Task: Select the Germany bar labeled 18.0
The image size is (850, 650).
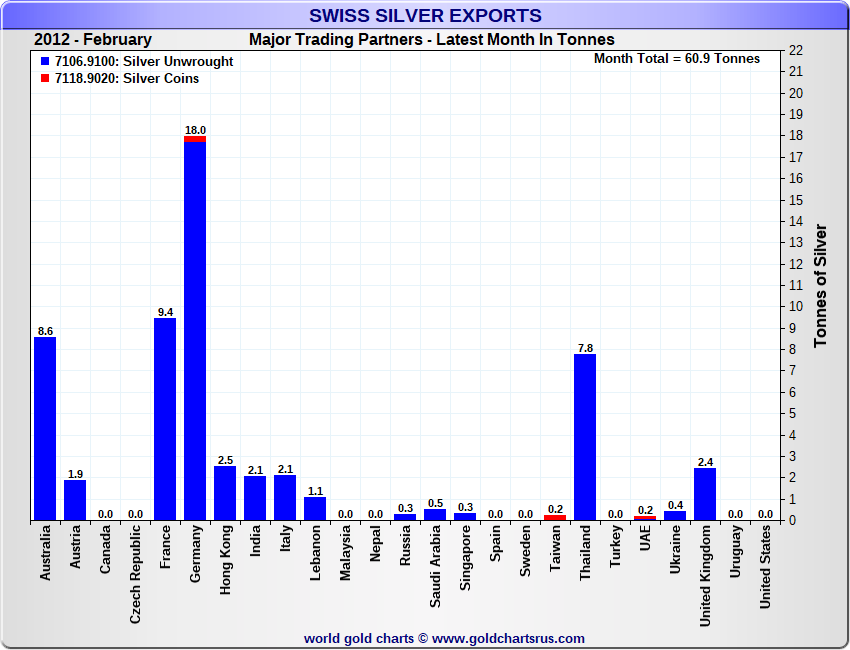Action: coord(195,330)
